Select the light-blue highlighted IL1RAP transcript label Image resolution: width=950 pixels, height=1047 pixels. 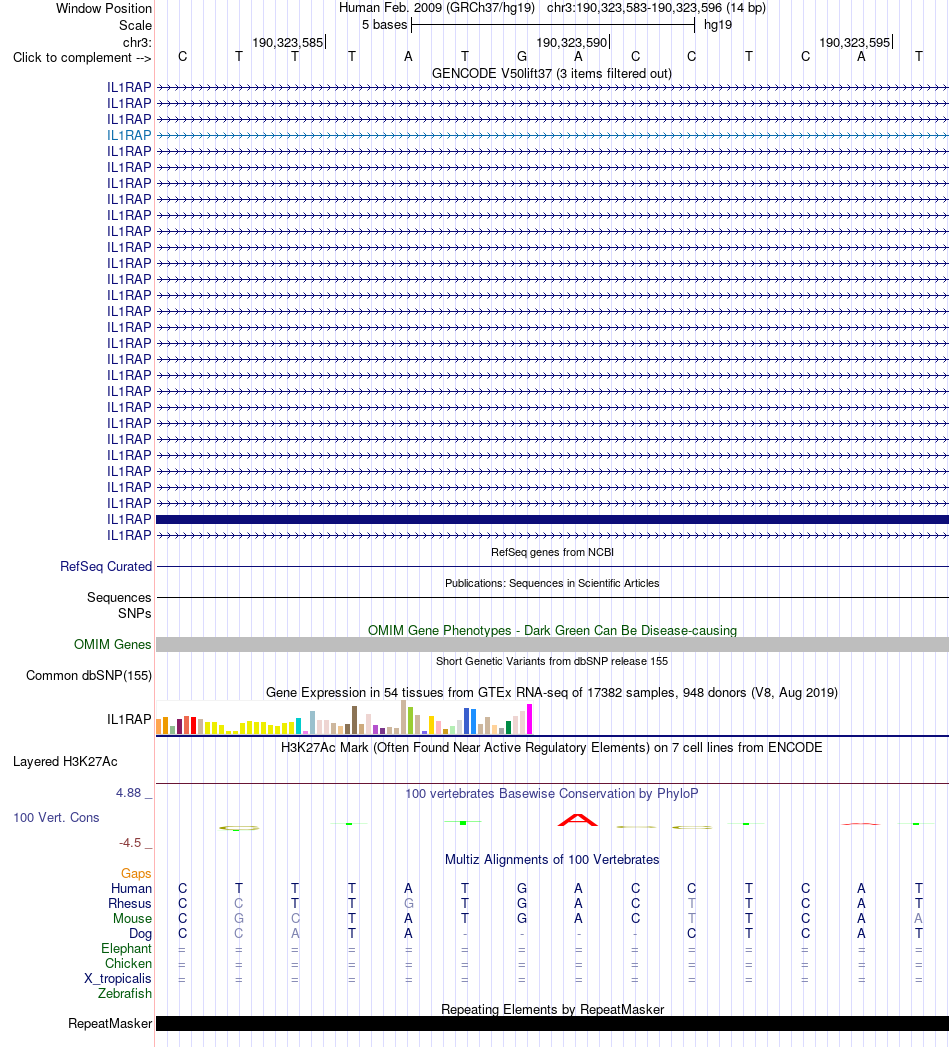coord(129,136)
